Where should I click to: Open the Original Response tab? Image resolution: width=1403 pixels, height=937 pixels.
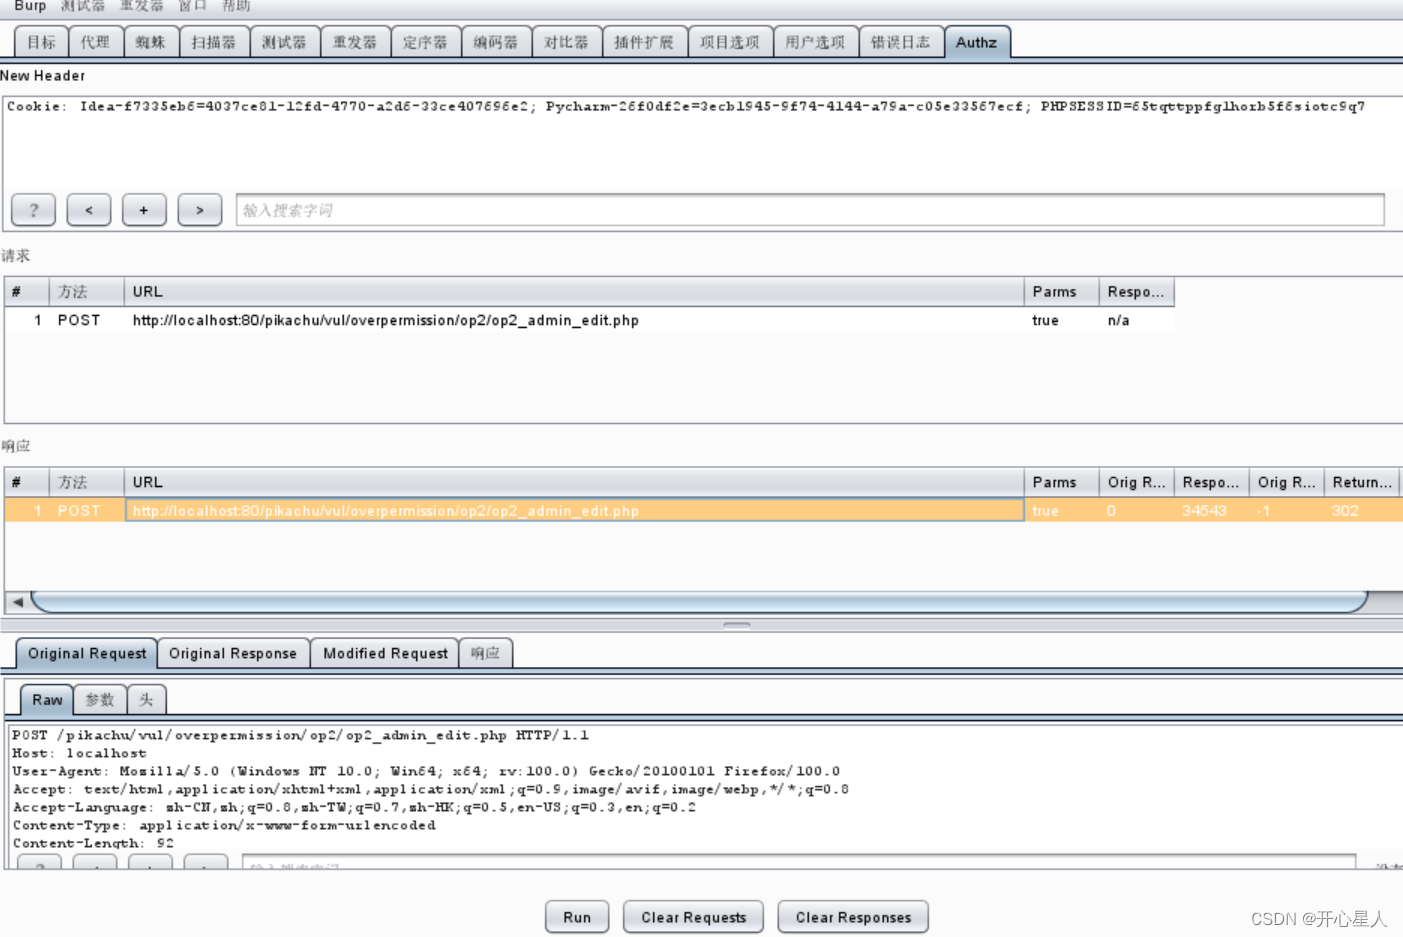233,654
